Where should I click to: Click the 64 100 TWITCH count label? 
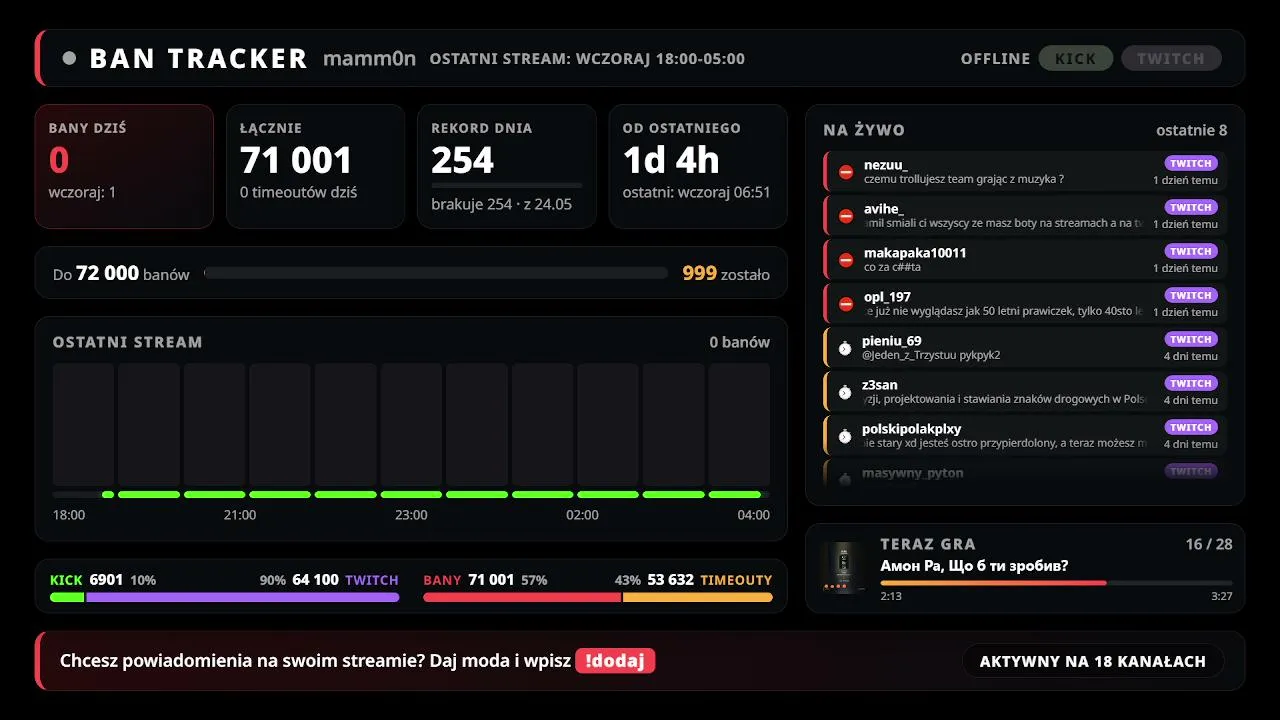pyautogui.click(x=345, y=580)
